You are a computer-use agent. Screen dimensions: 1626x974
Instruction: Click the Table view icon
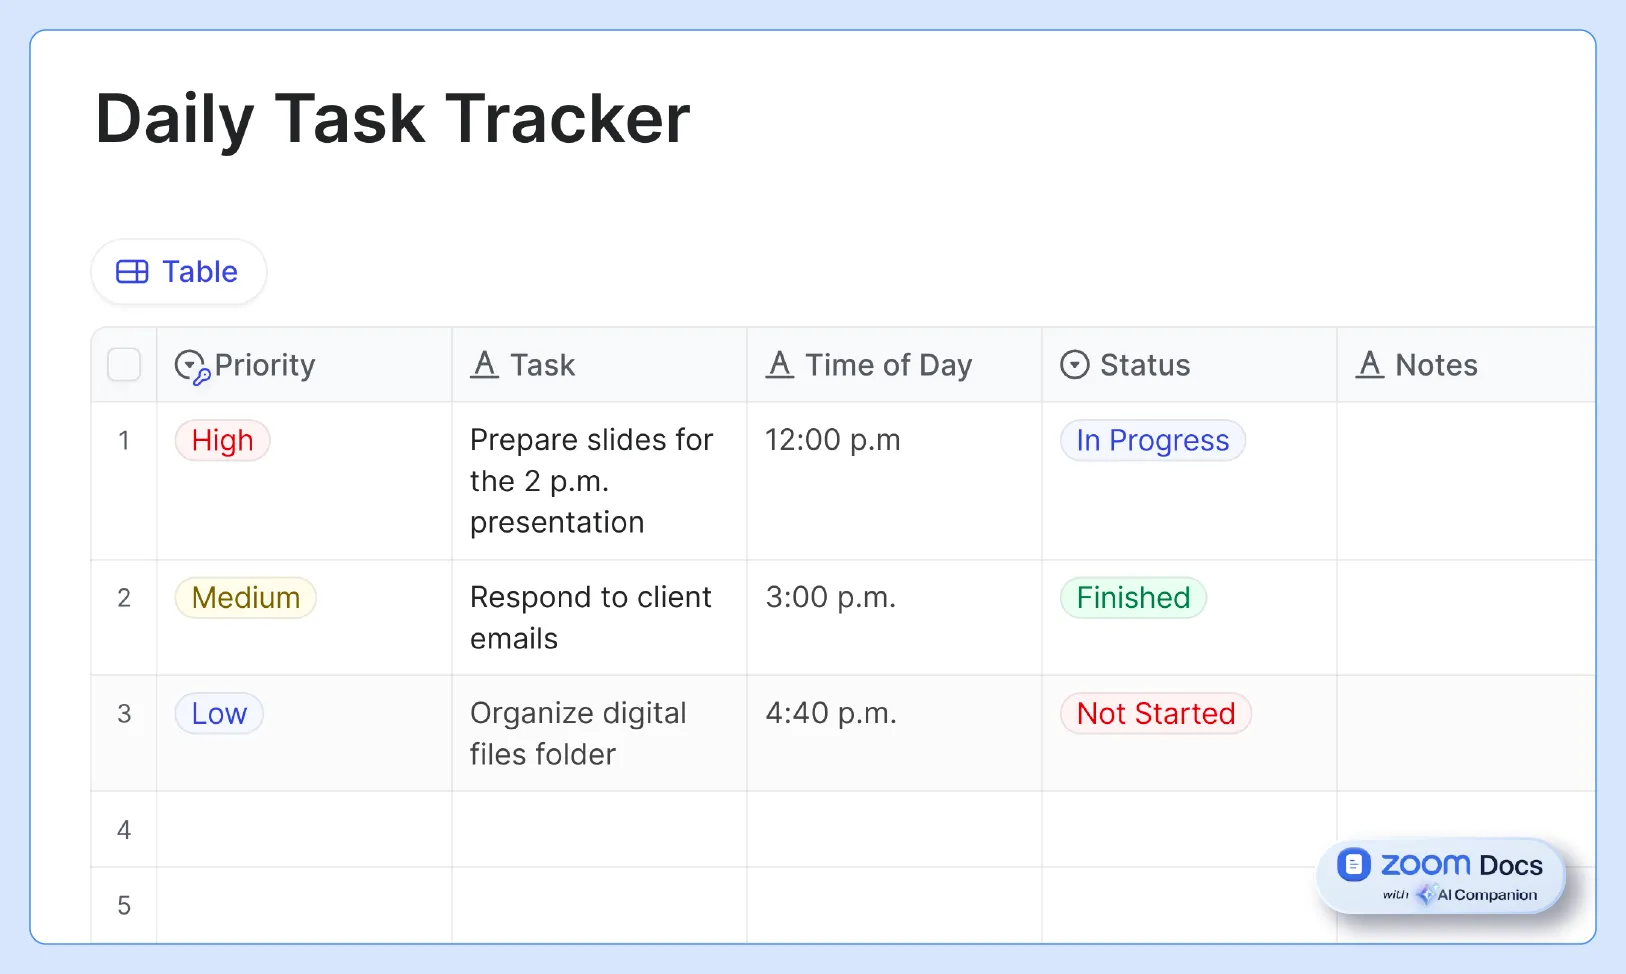[x=131, y=271]
